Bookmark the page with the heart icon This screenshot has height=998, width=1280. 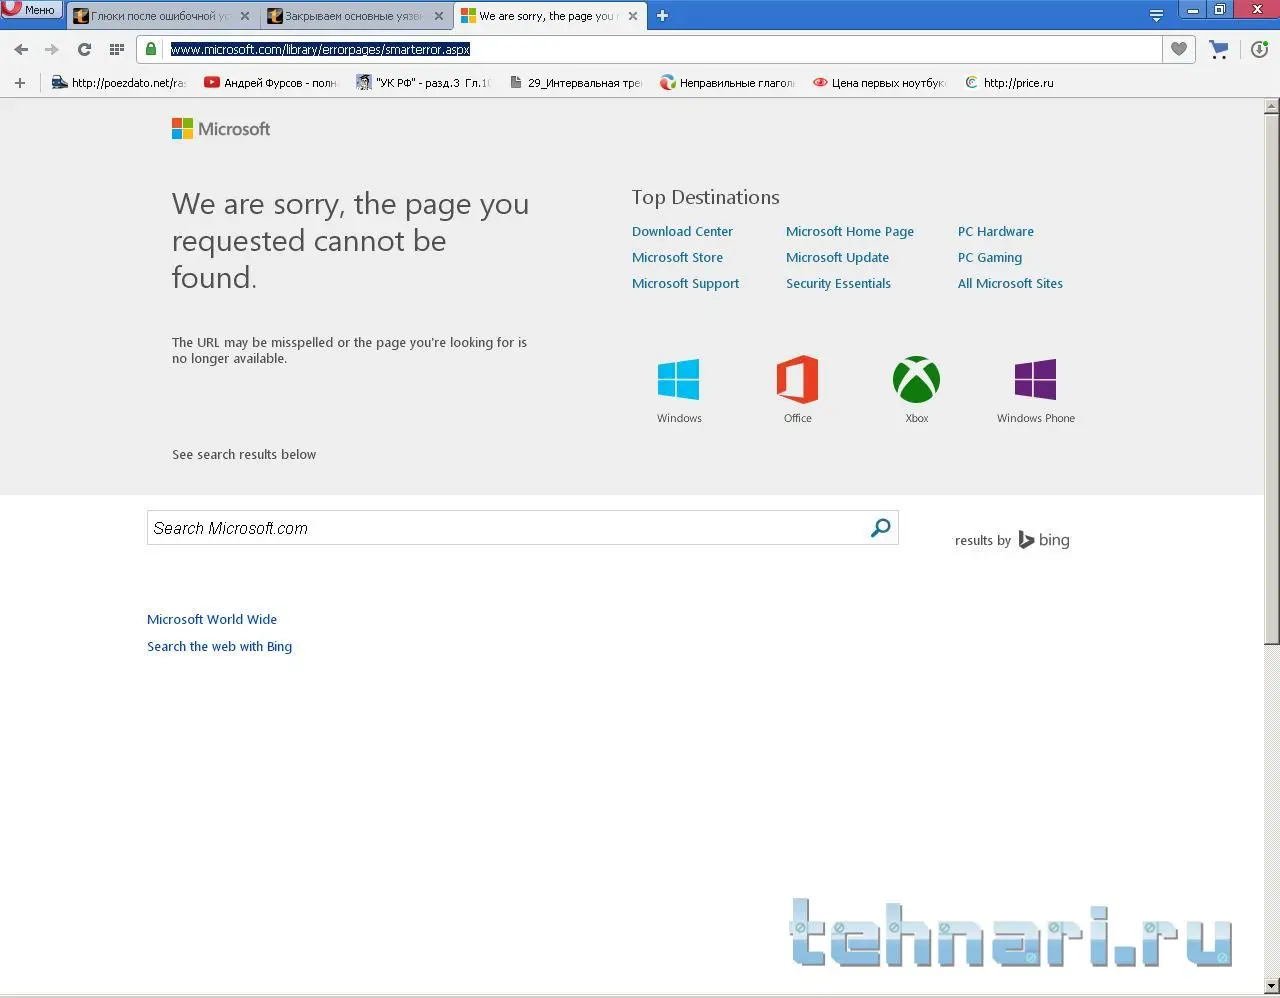(x=1179, y=49)
